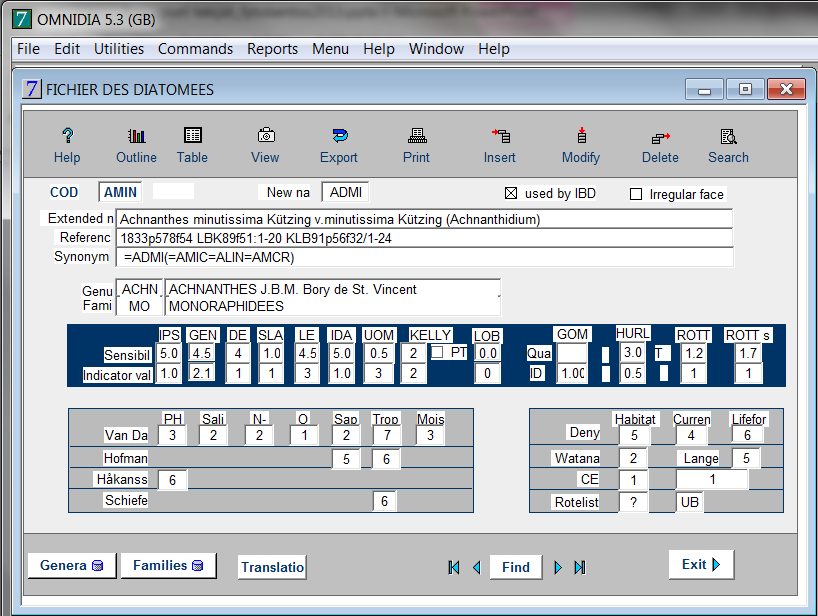Click the ROTT s sensibility value 1.7

pyautogui.click(x=748, y=353)
